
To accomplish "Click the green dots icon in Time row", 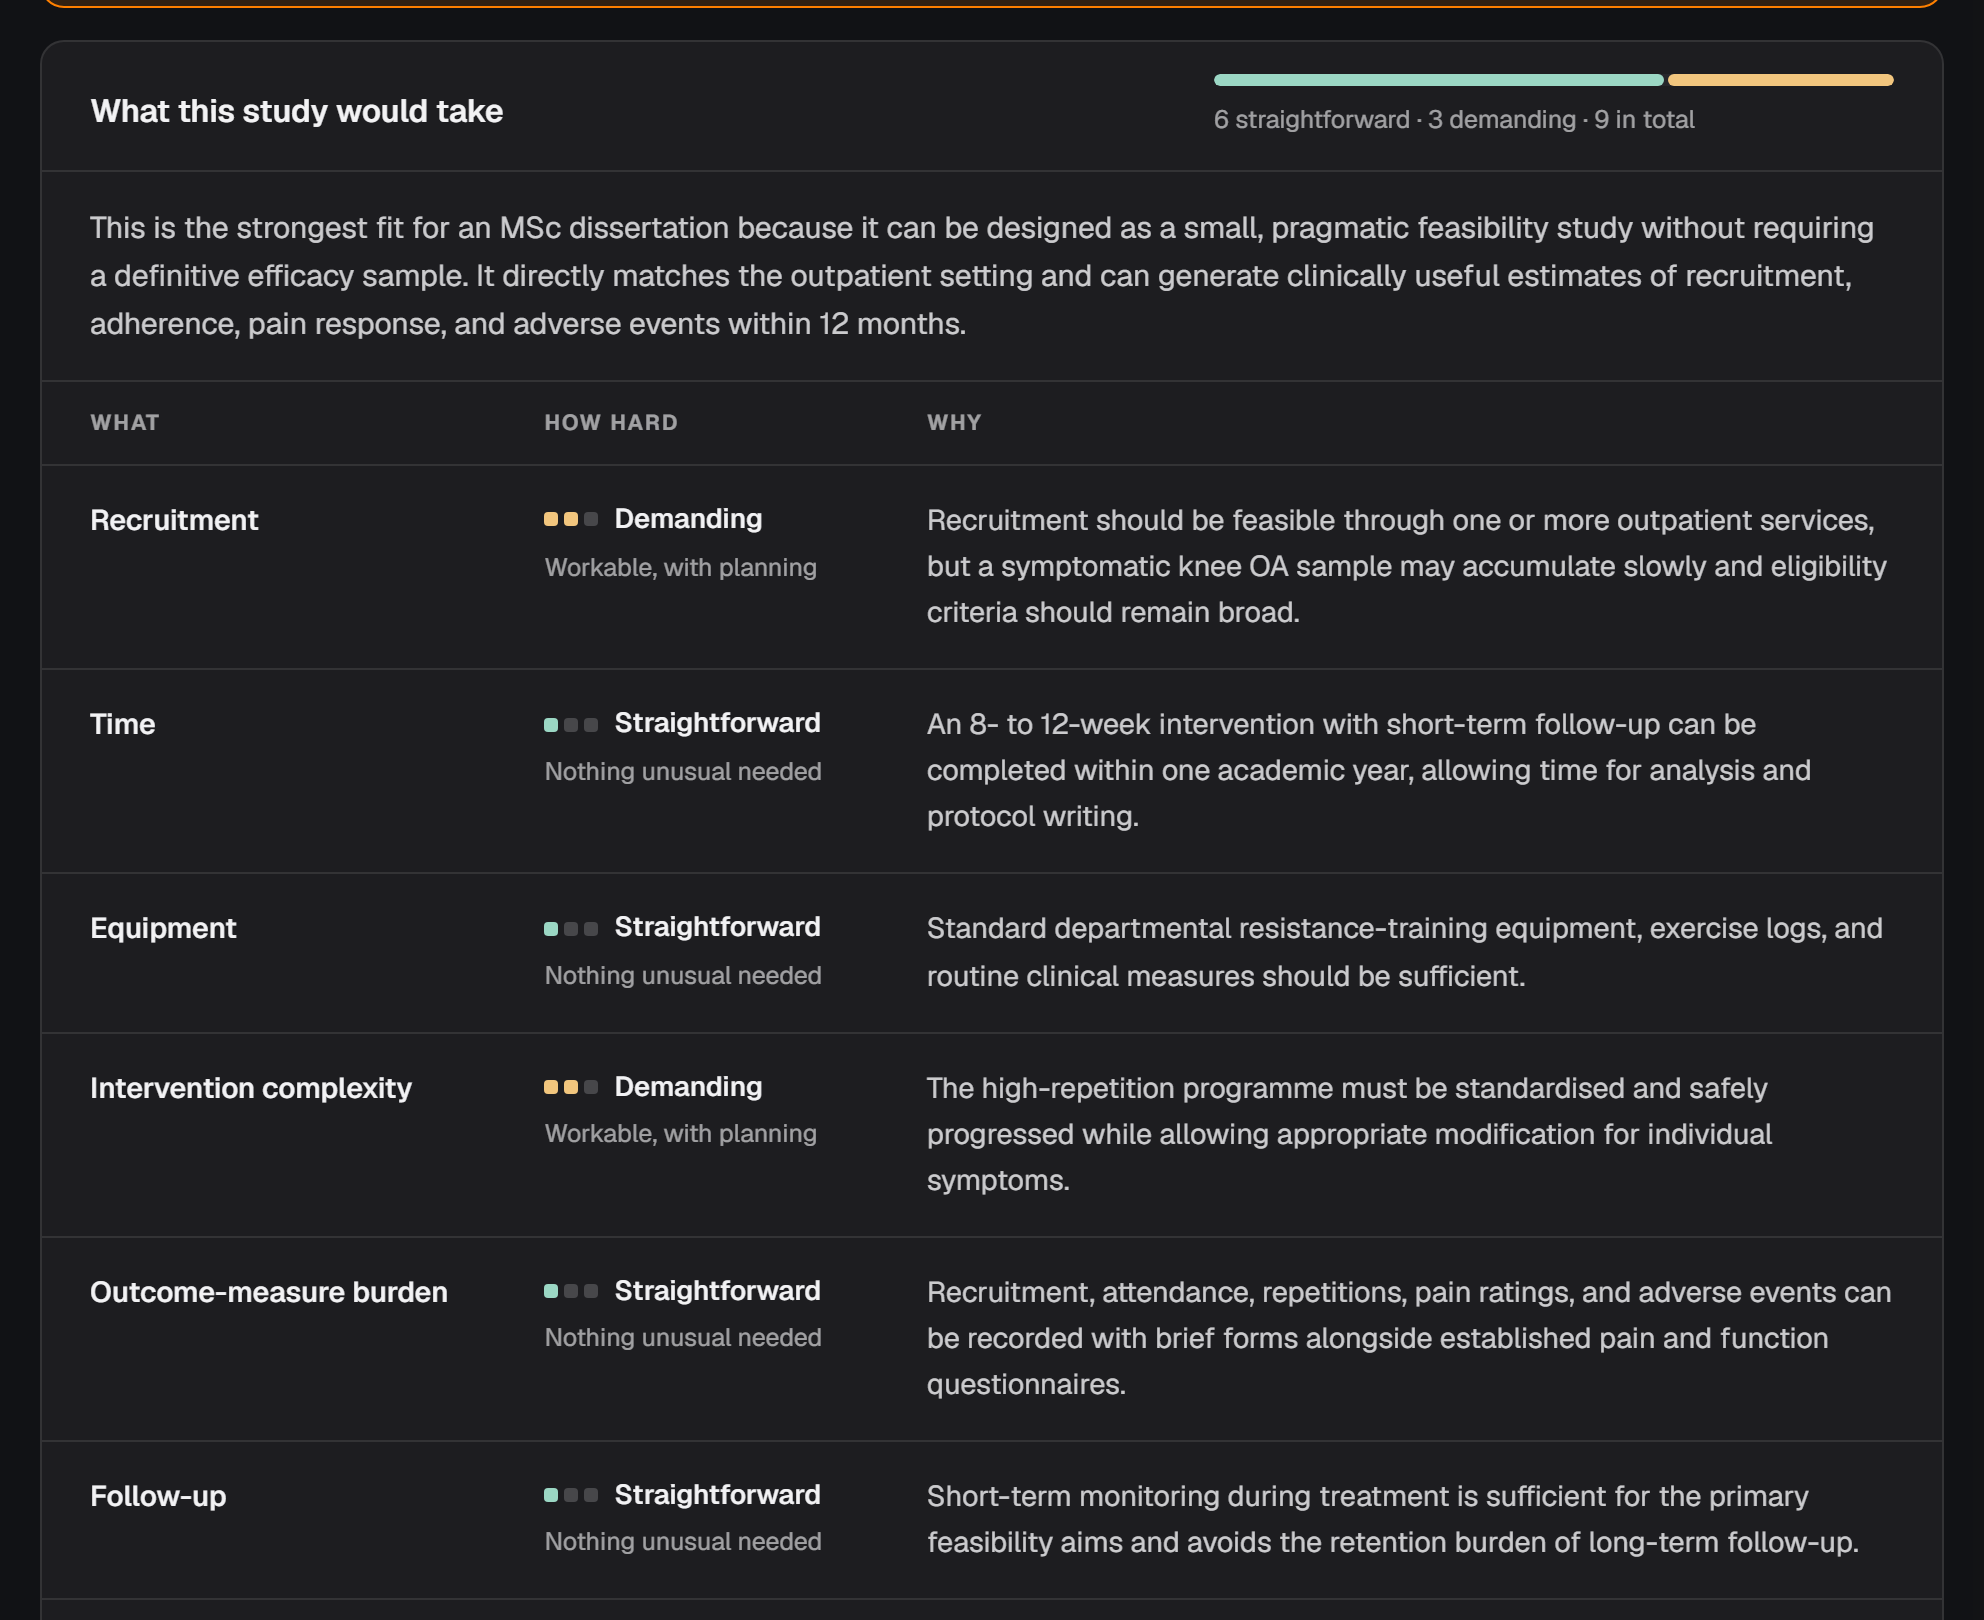I will [x=571, y=724].
